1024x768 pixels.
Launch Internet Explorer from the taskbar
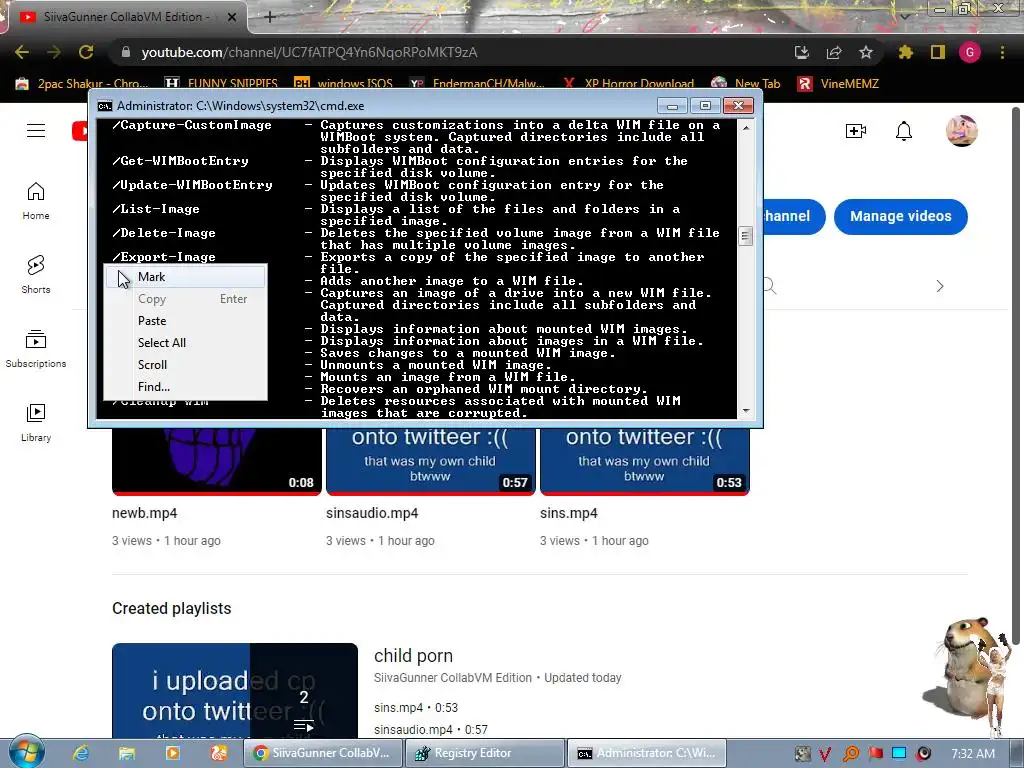coord(81,753)
